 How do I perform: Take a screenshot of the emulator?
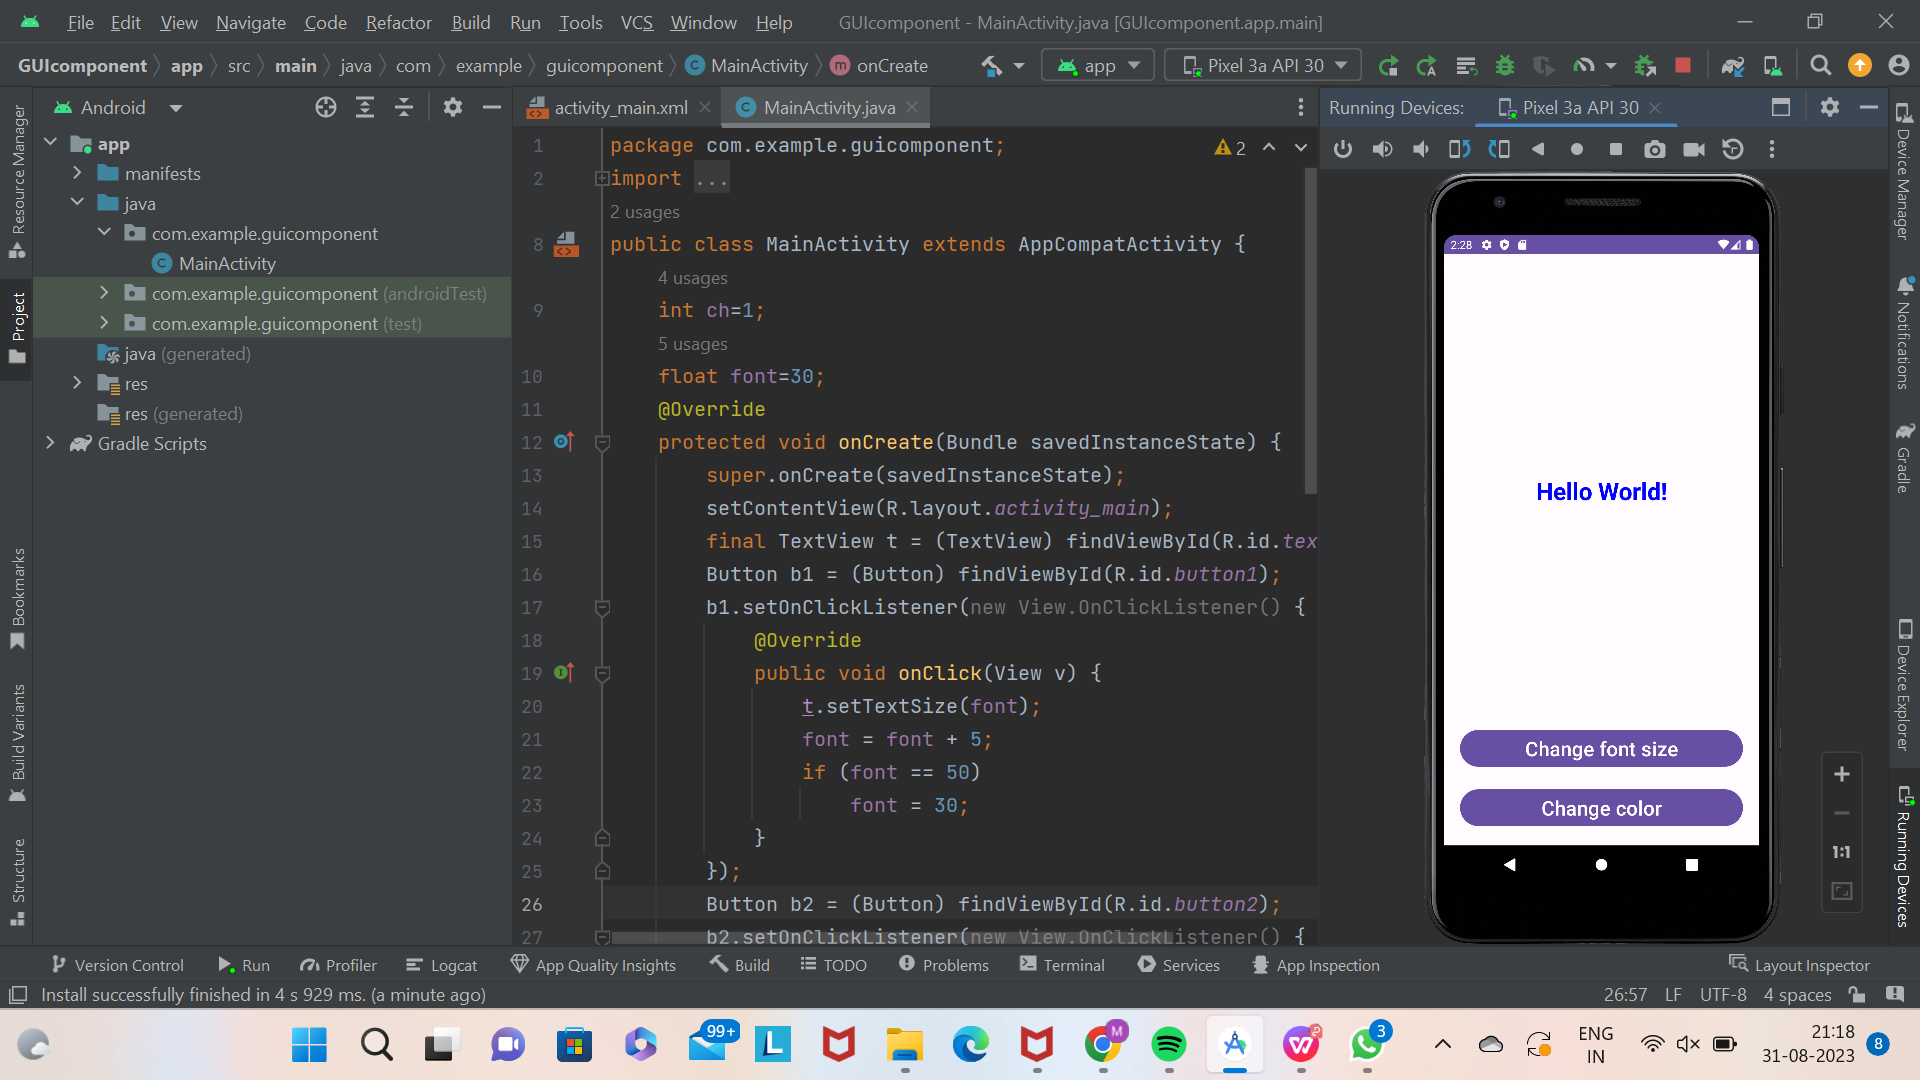[x=1654, y=149]
